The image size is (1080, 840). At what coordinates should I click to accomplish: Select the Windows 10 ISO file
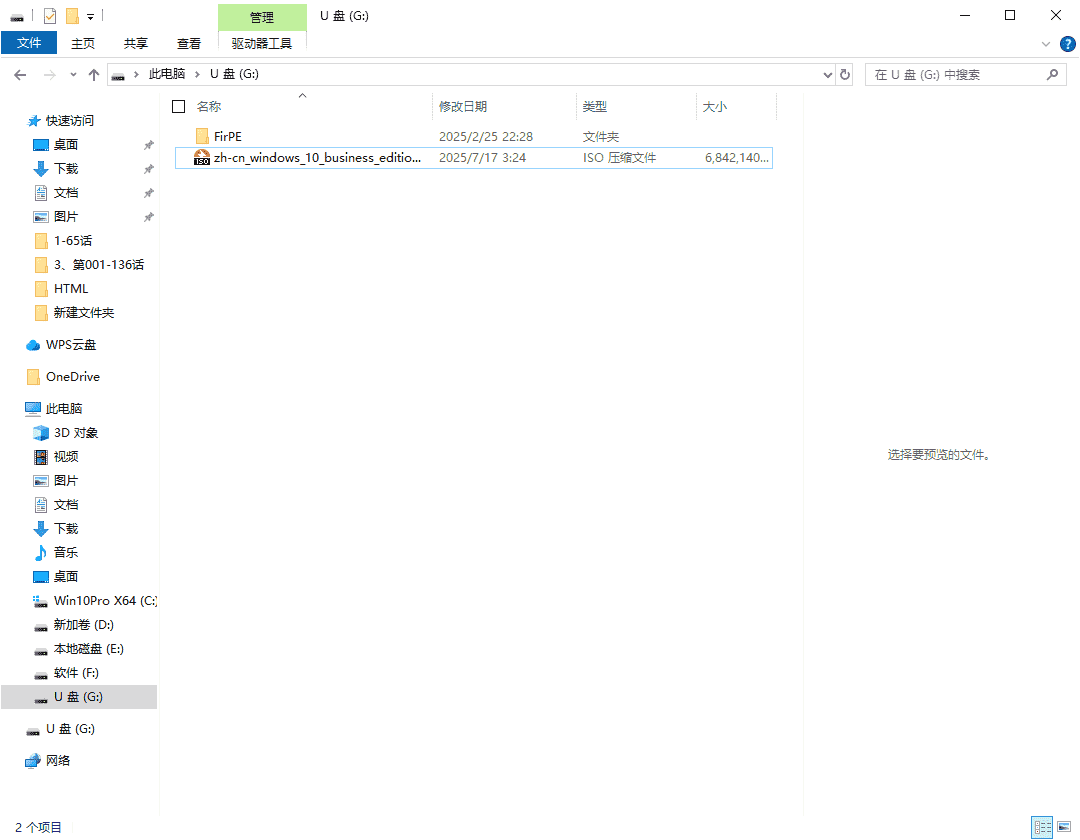[317, 158]
